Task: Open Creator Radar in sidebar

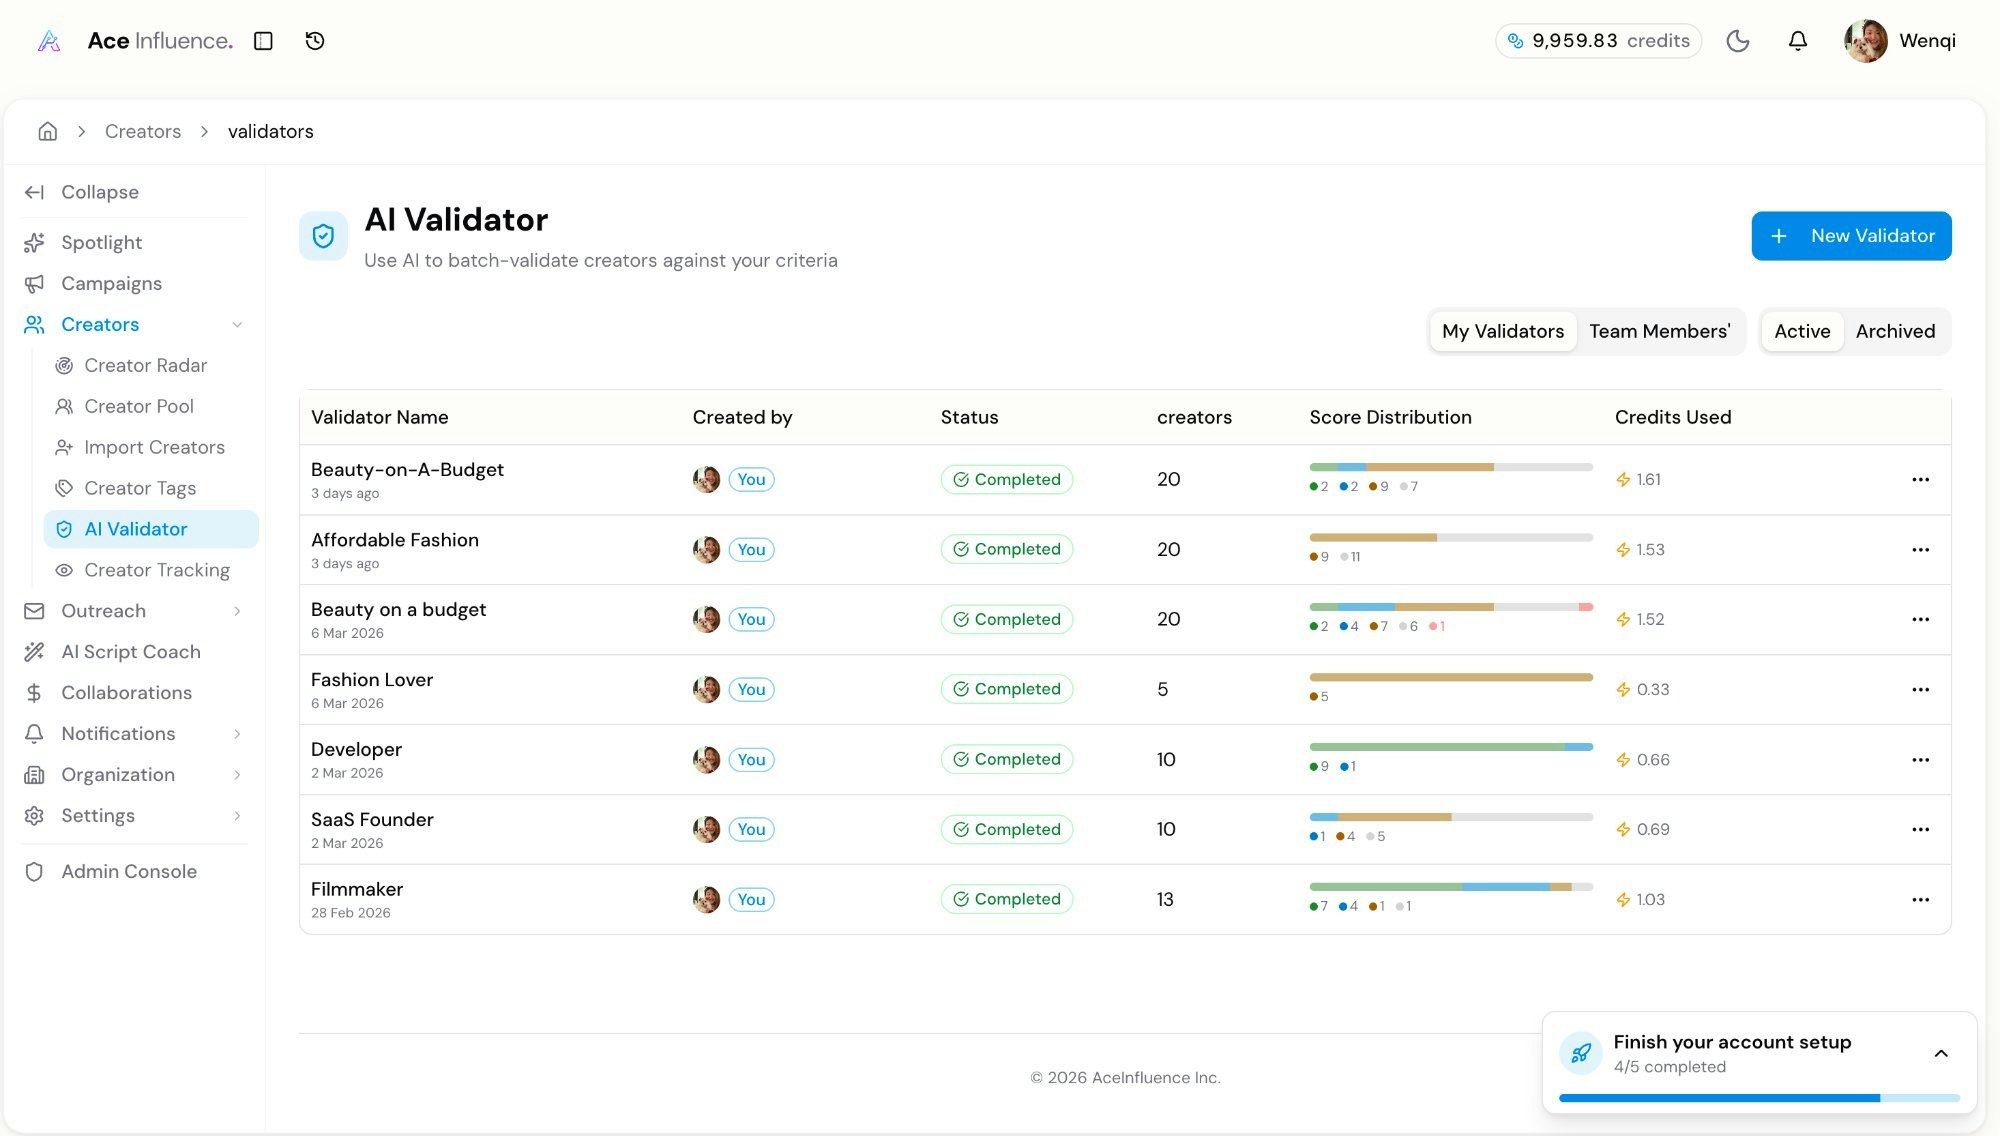Action: pos(145,366)
